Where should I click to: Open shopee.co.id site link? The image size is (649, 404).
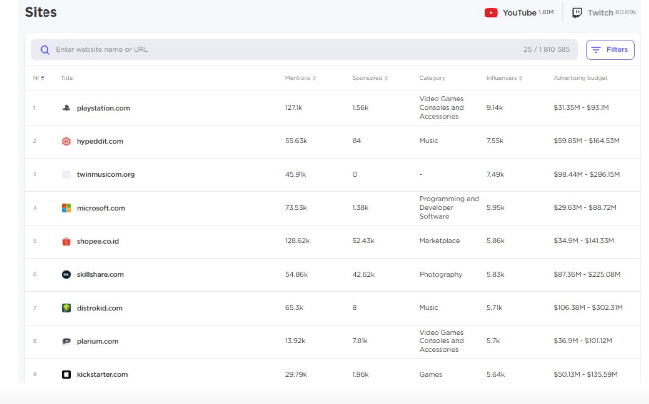98,241
